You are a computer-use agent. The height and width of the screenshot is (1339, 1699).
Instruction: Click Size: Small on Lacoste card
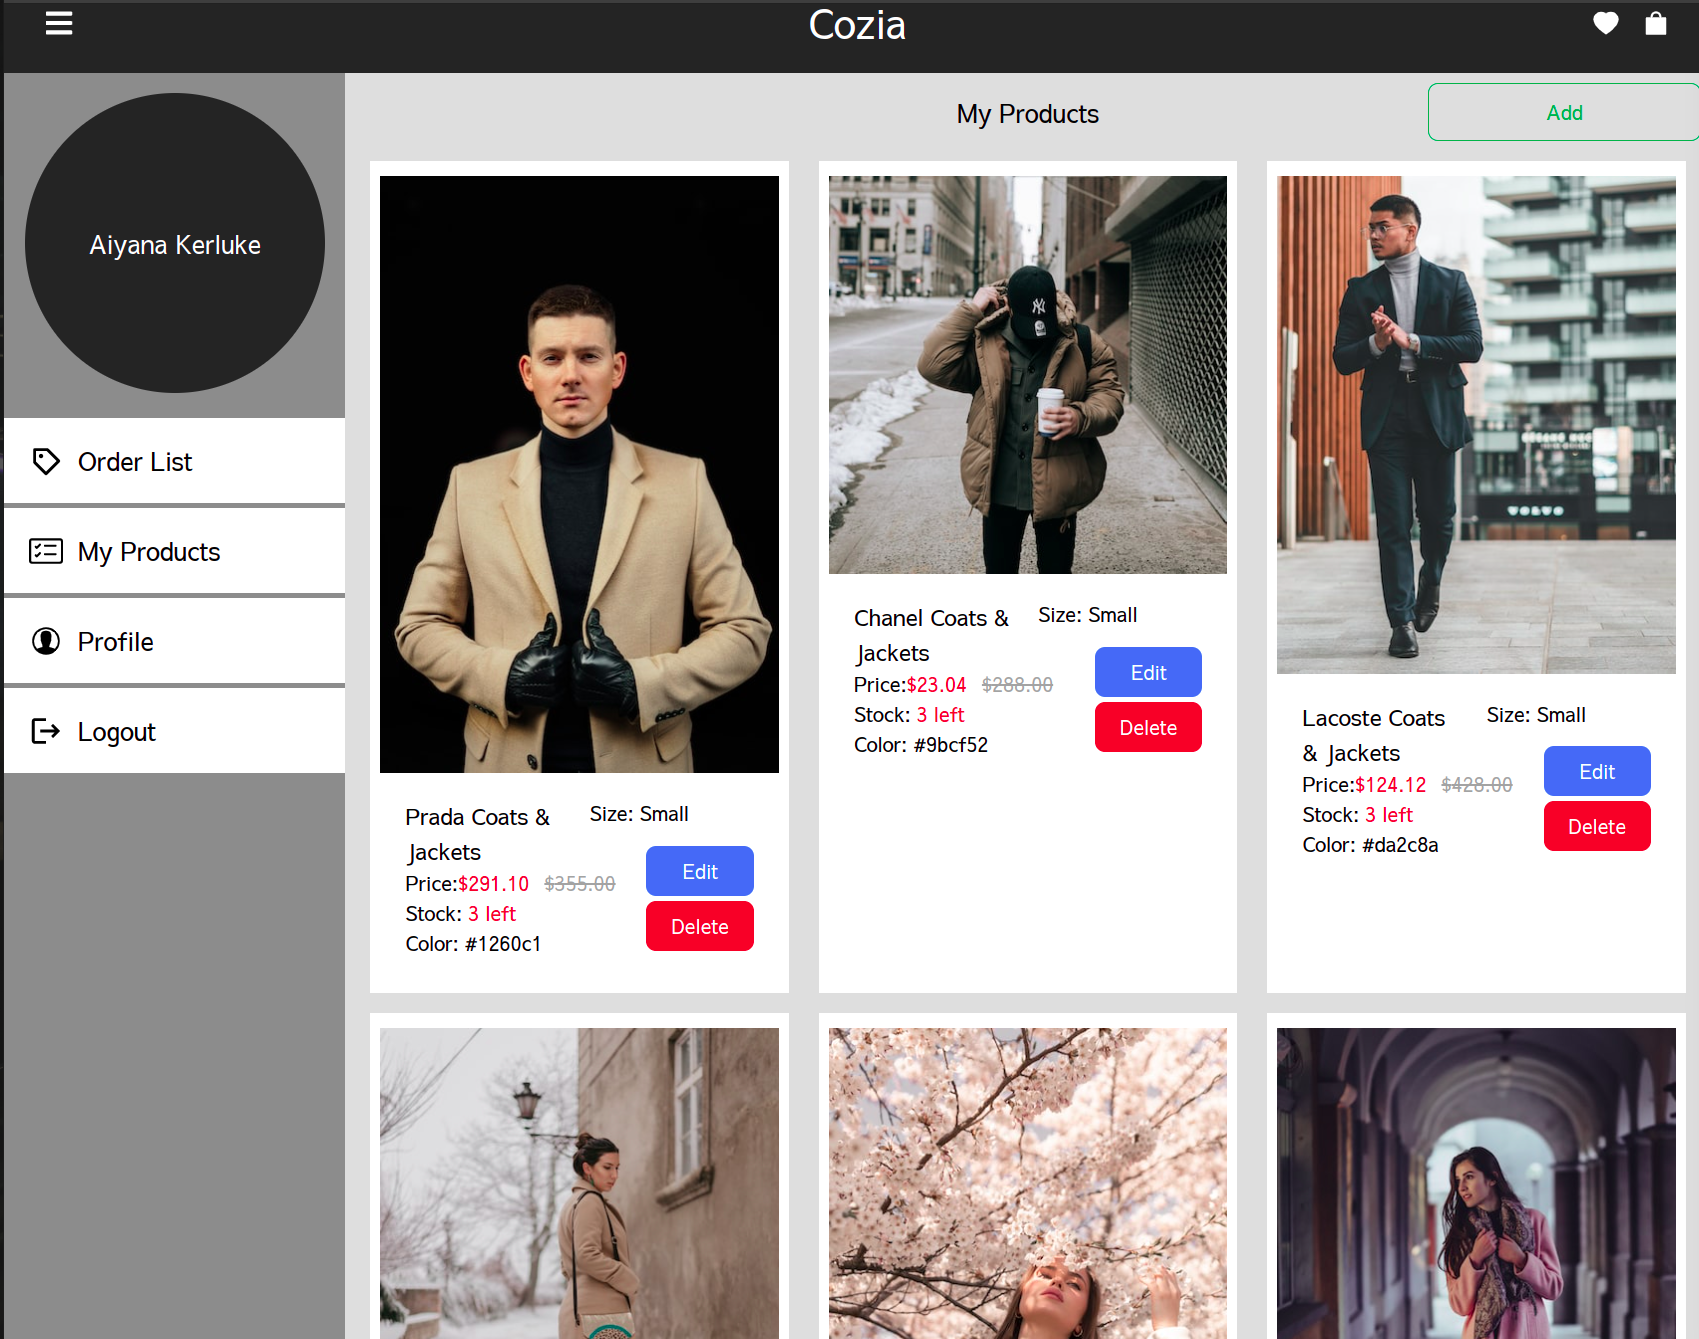[x=1536, y=715]
